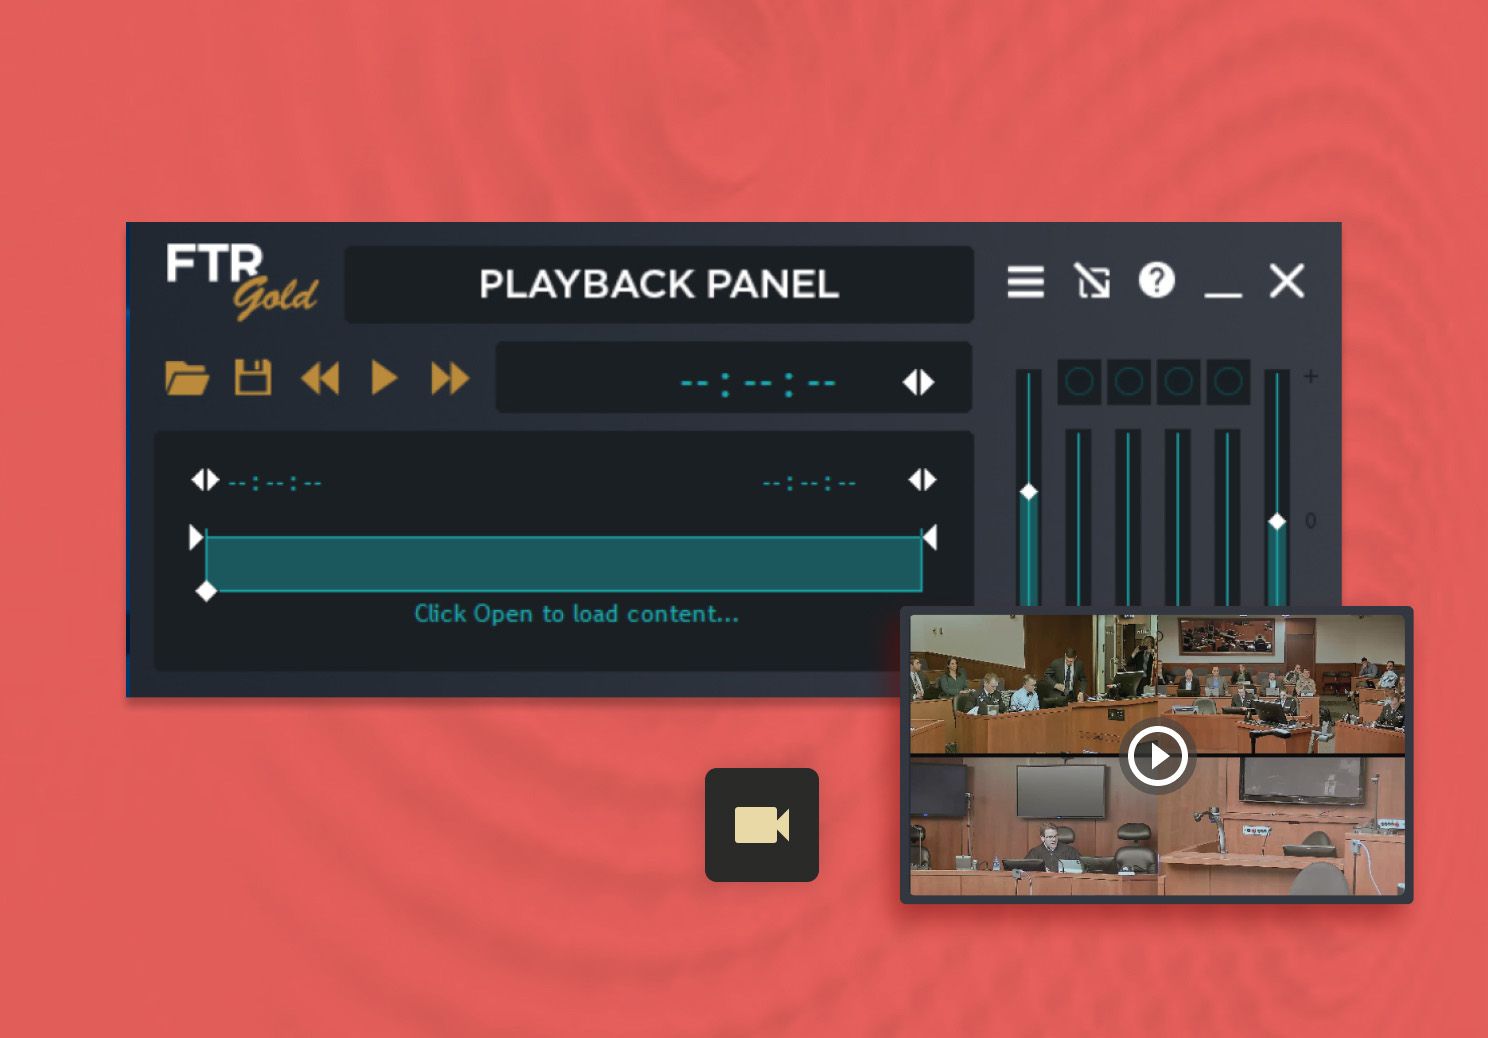
Task: Click the diamond playhead marker on the timeline
Action: coord(206,591)
